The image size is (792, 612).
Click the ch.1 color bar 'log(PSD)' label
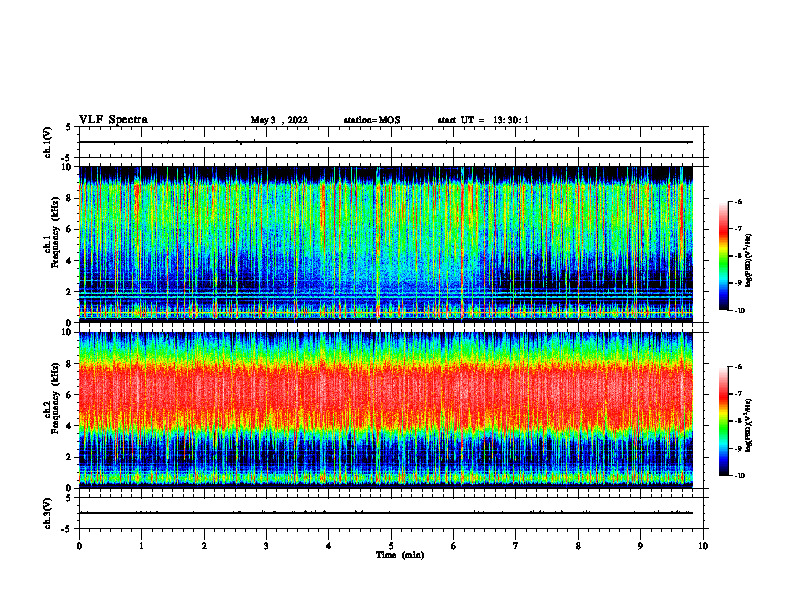749,260
